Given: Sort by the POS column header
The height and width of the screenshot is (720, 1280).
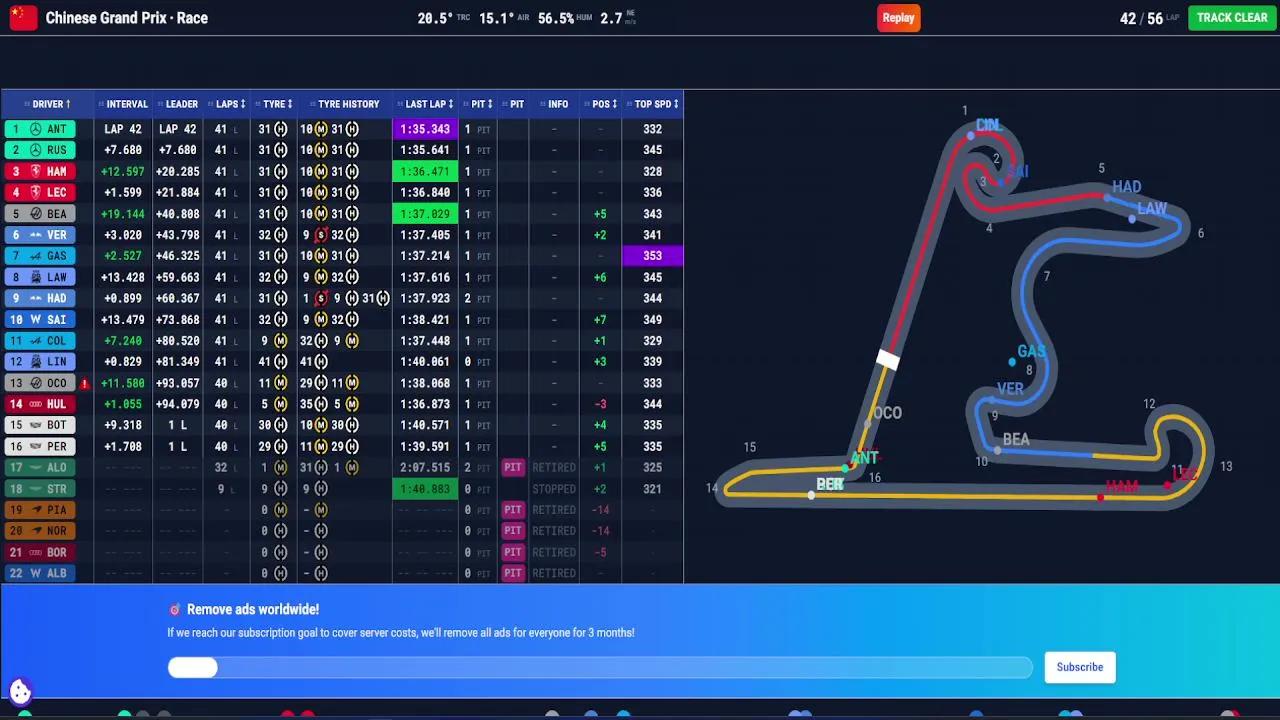Looking at the screenshot, I should point(601,104).
